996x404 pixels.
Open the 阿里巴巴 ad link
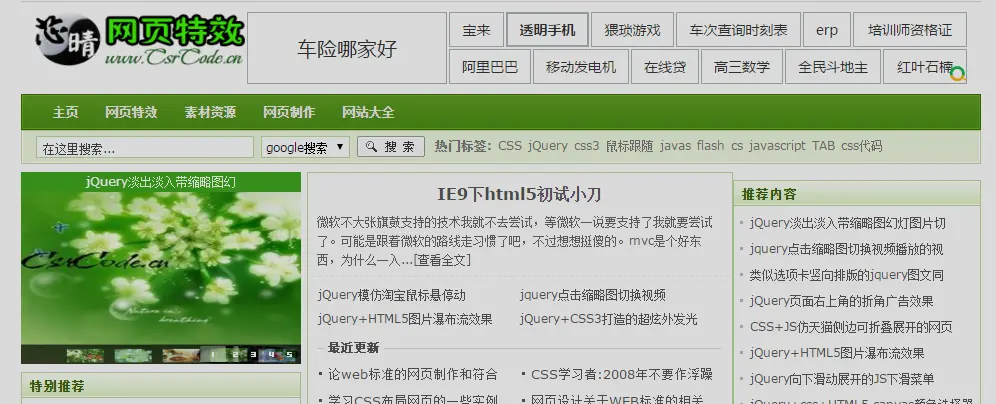pyautogui.click(x=490, y=67)
